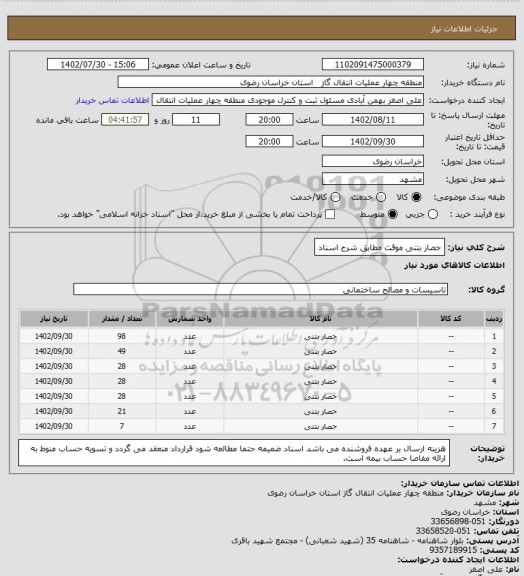
Task: Click the need number field 1102091475000379
Action: [x=373, y=64]
